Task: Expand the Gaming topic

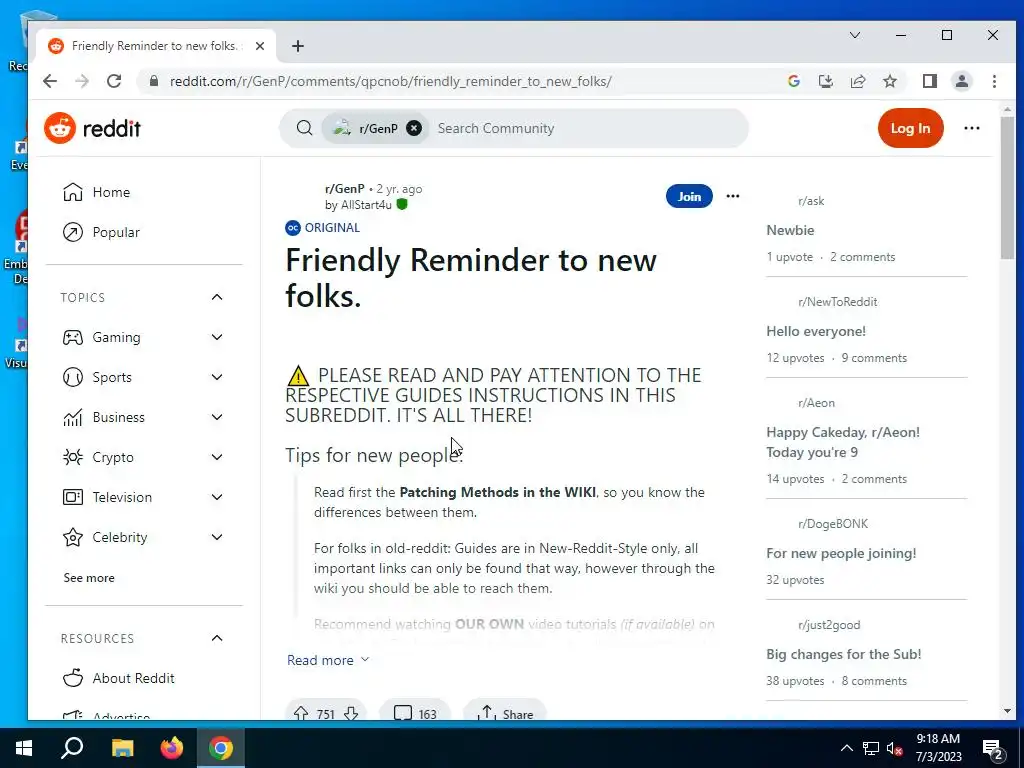Action: coord(217,337)
